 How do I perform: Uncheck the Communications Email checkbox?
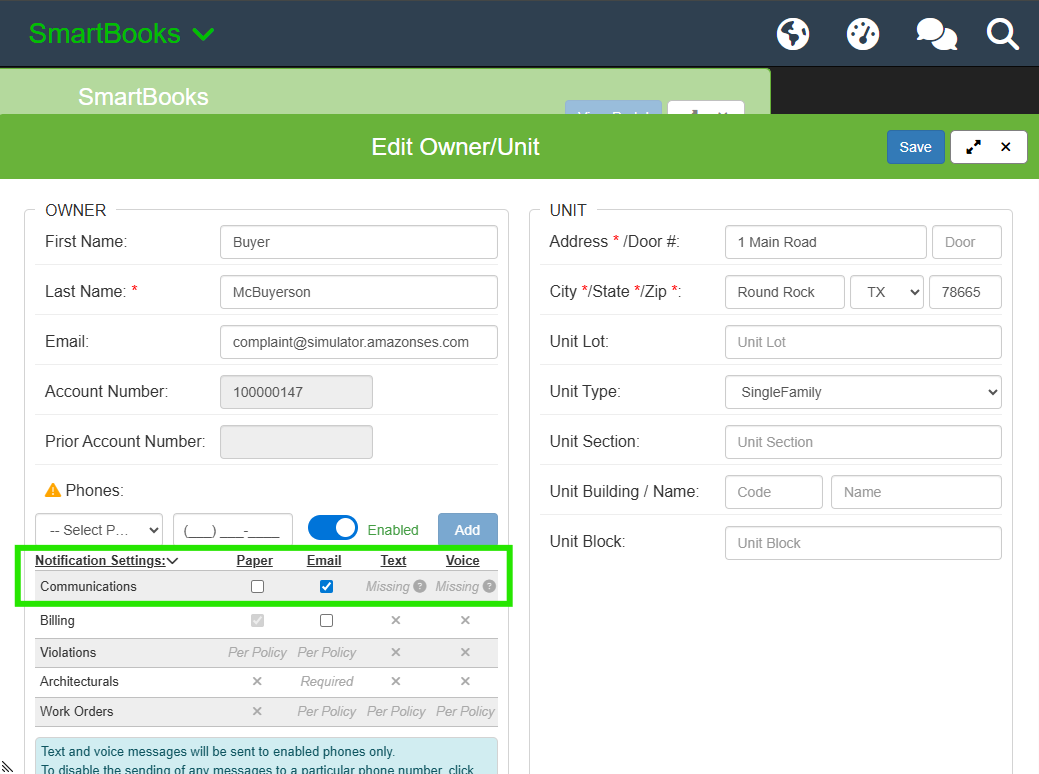326,587
